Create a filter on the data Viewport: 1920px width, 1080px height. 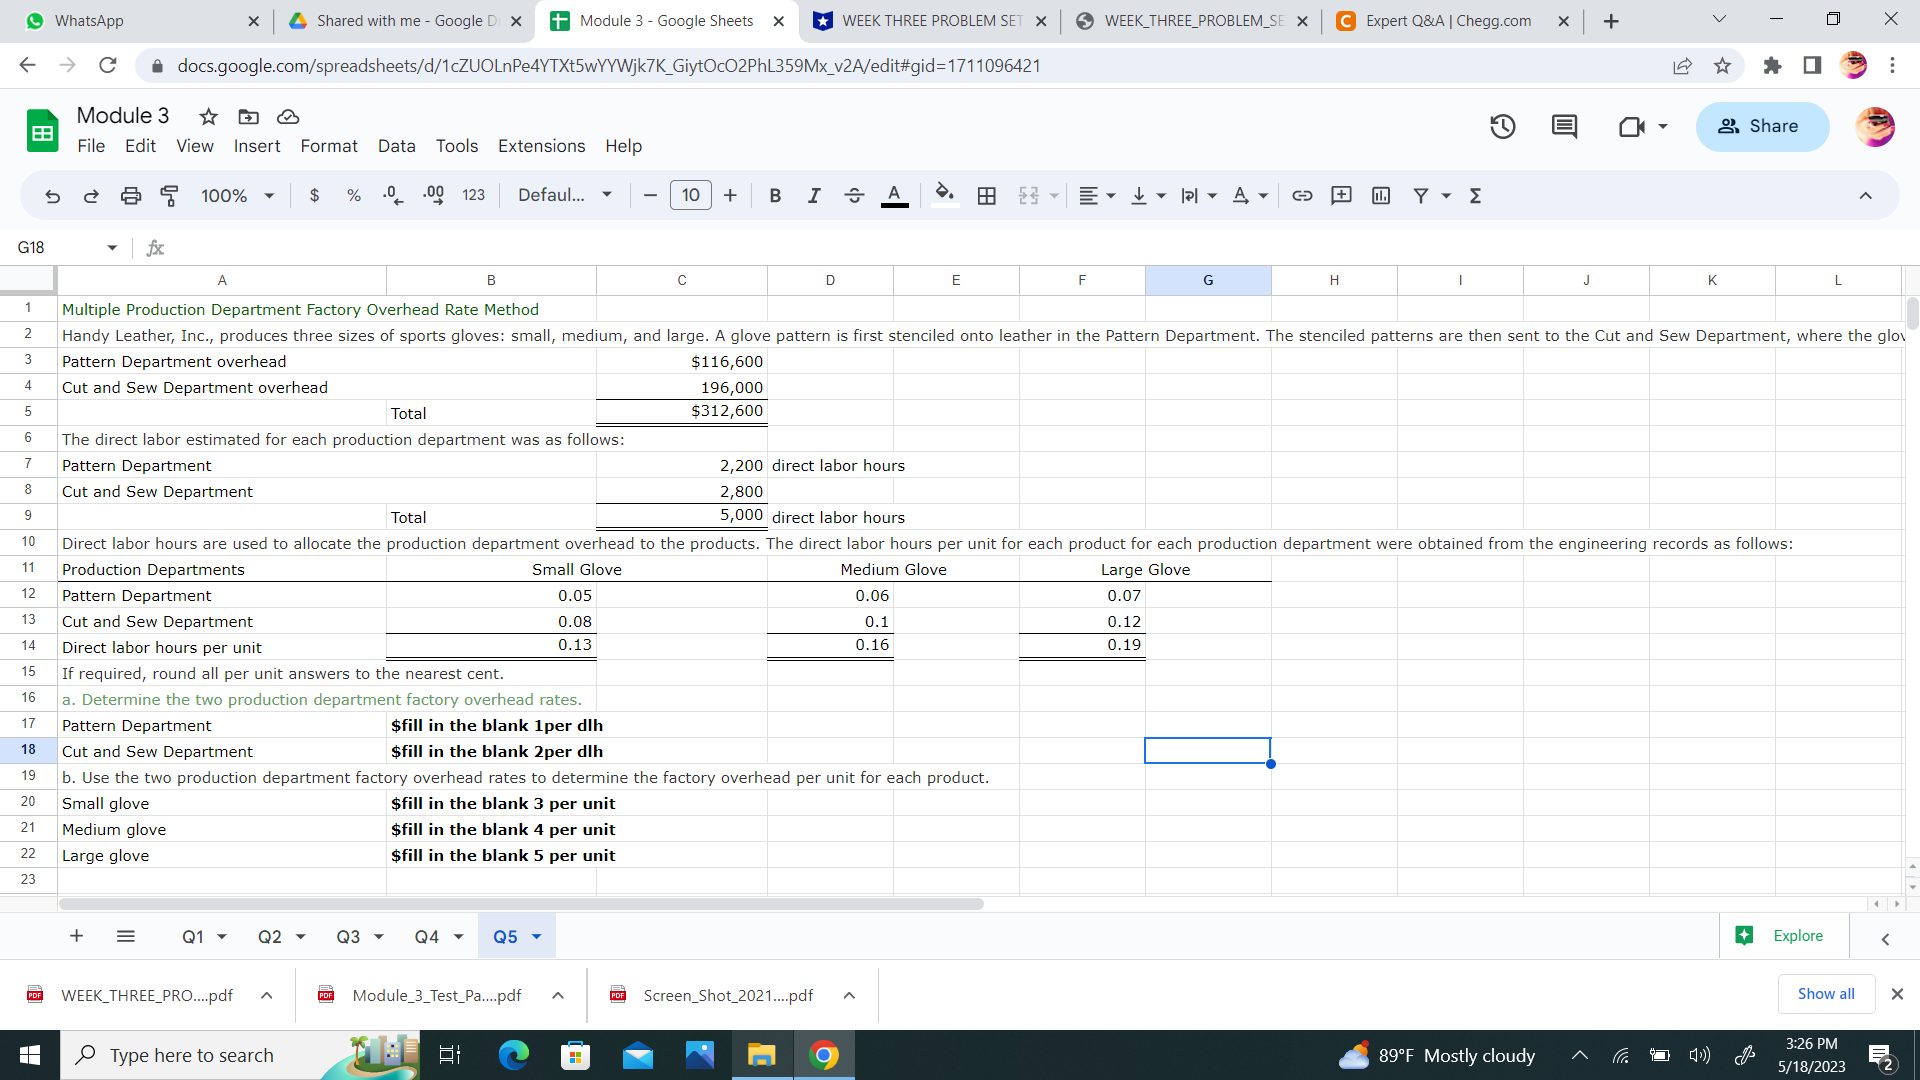(x=1423, y=195)
